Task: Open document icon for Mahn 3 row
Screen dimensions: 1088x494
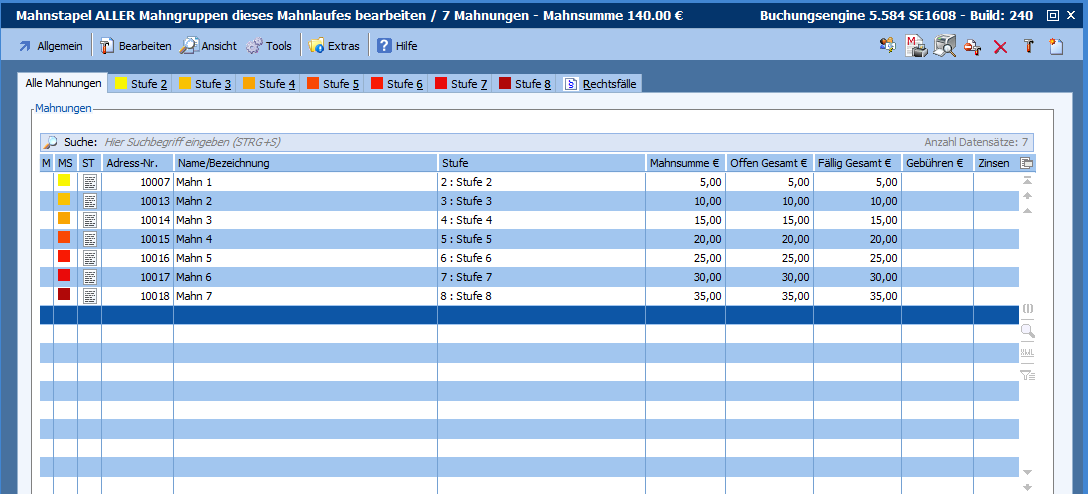Action: click(x=90, y=220)
